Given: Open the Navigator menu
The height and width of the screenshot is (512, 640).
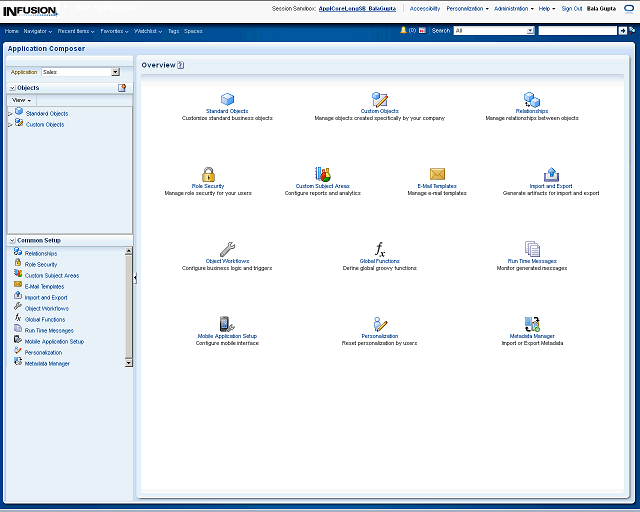Looking at the screenshot, I should click(38, 31).
